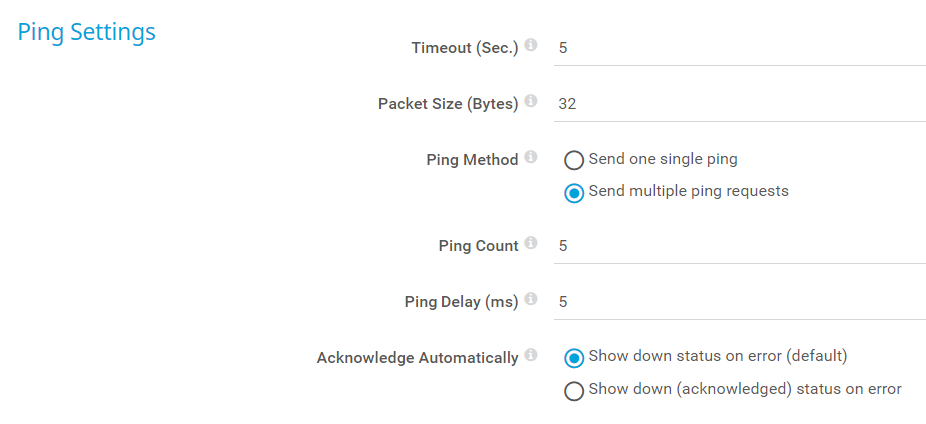Click the 'Ping Method' label text
Viewport: 926px width, 424px height.
[472, 160]
